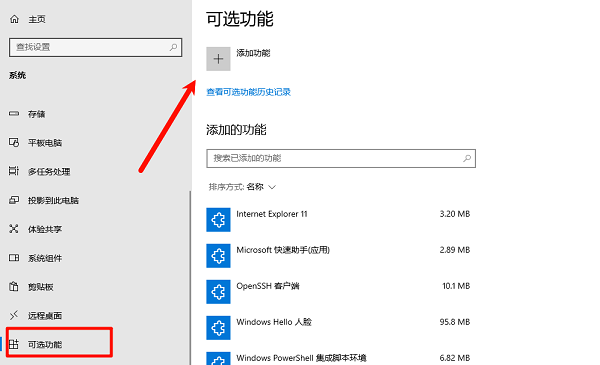Click Windows PowerShell 集成脚本环境 name text
Image resolution: width=600 pixels, height=365 pixels.
point(302,358)
